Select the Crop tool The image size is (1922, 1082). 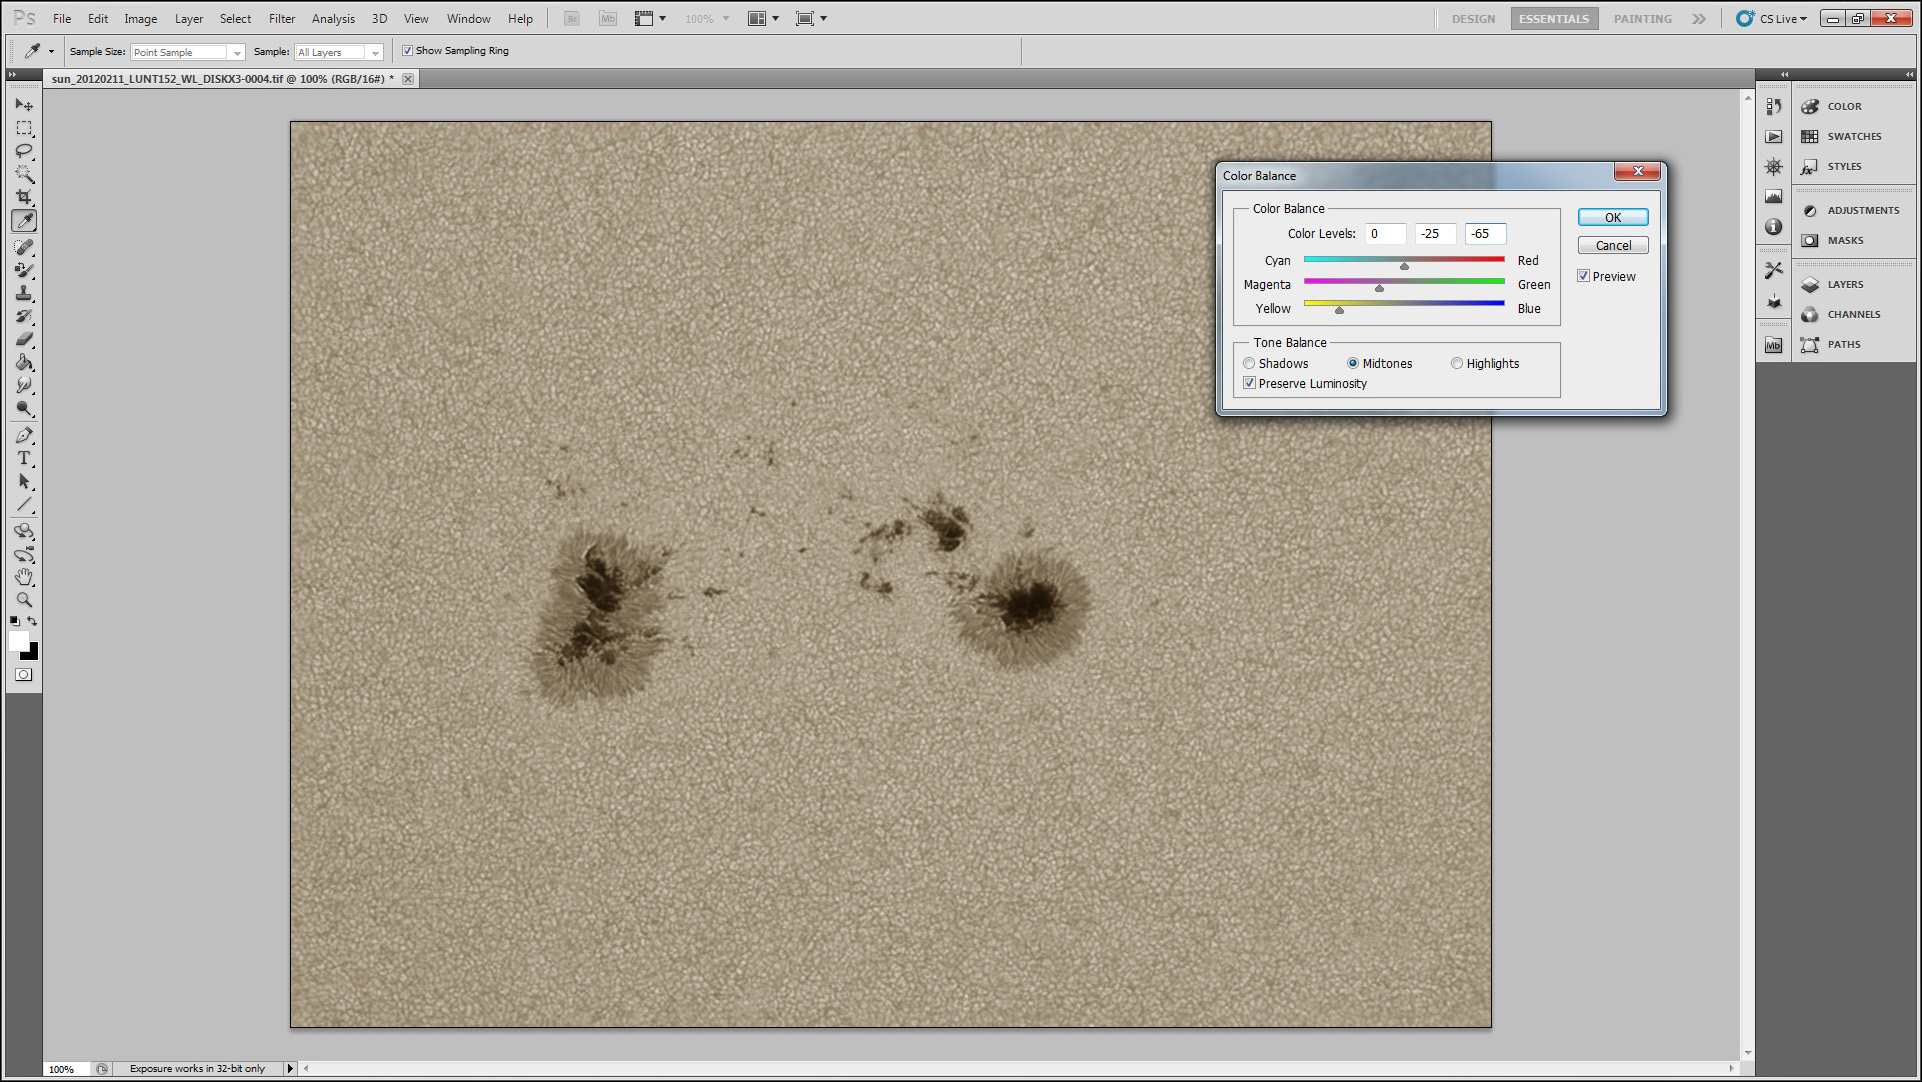[24, 197]
